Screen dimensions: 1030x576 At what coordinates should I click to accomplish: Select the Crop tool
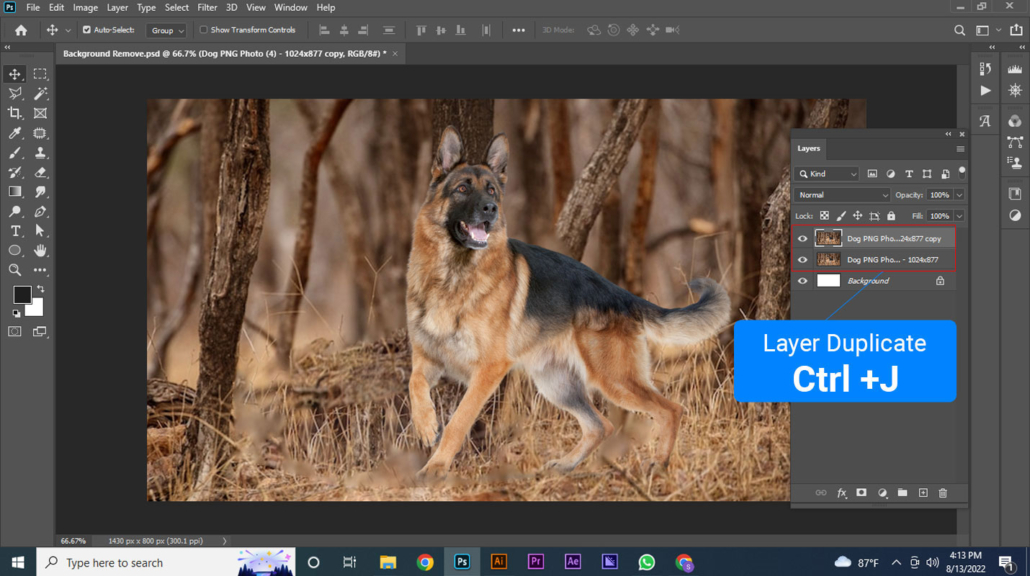click(15, 113)
